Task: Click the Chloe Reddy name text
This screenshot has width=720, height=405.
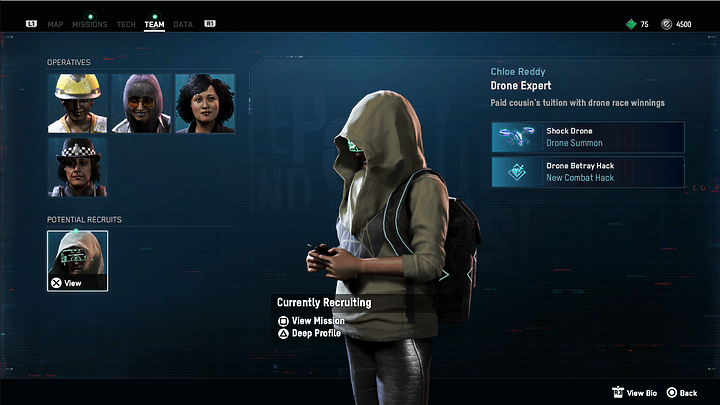Action: coord(518,72)
